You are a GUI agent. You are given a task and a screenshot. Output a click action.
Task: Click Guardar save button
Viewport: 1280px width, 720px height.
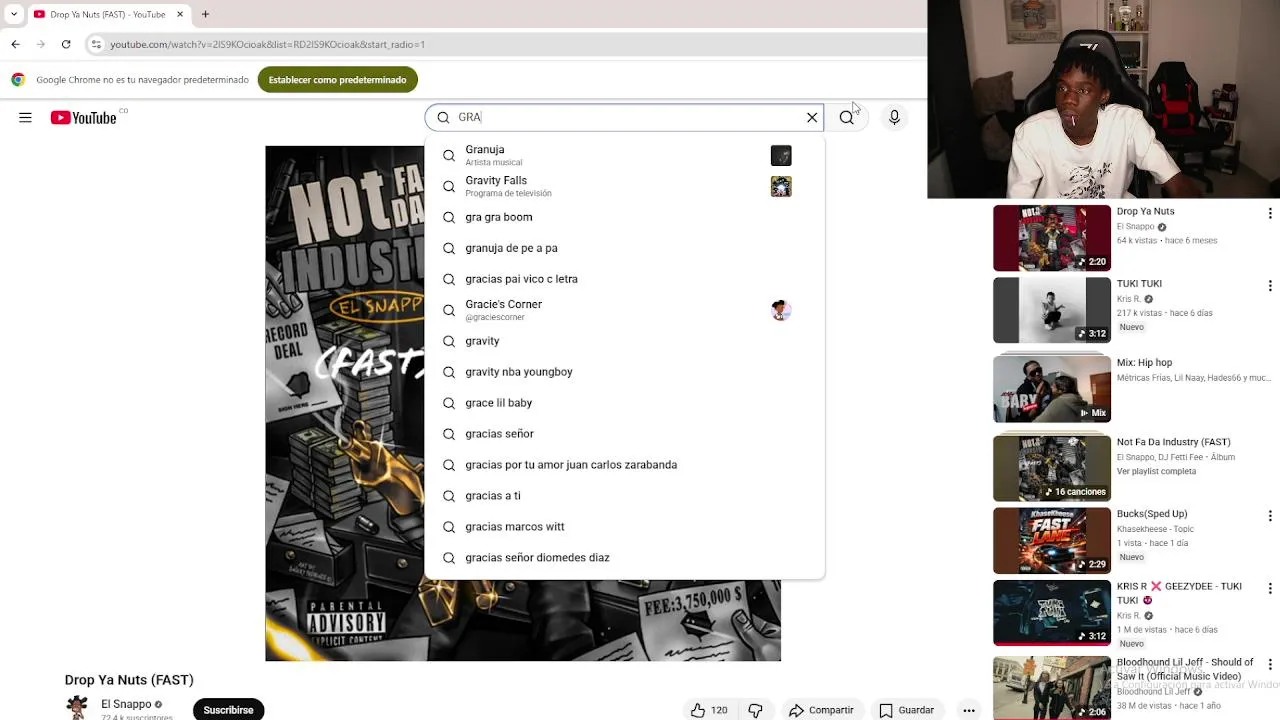click(x=907, y=710)
